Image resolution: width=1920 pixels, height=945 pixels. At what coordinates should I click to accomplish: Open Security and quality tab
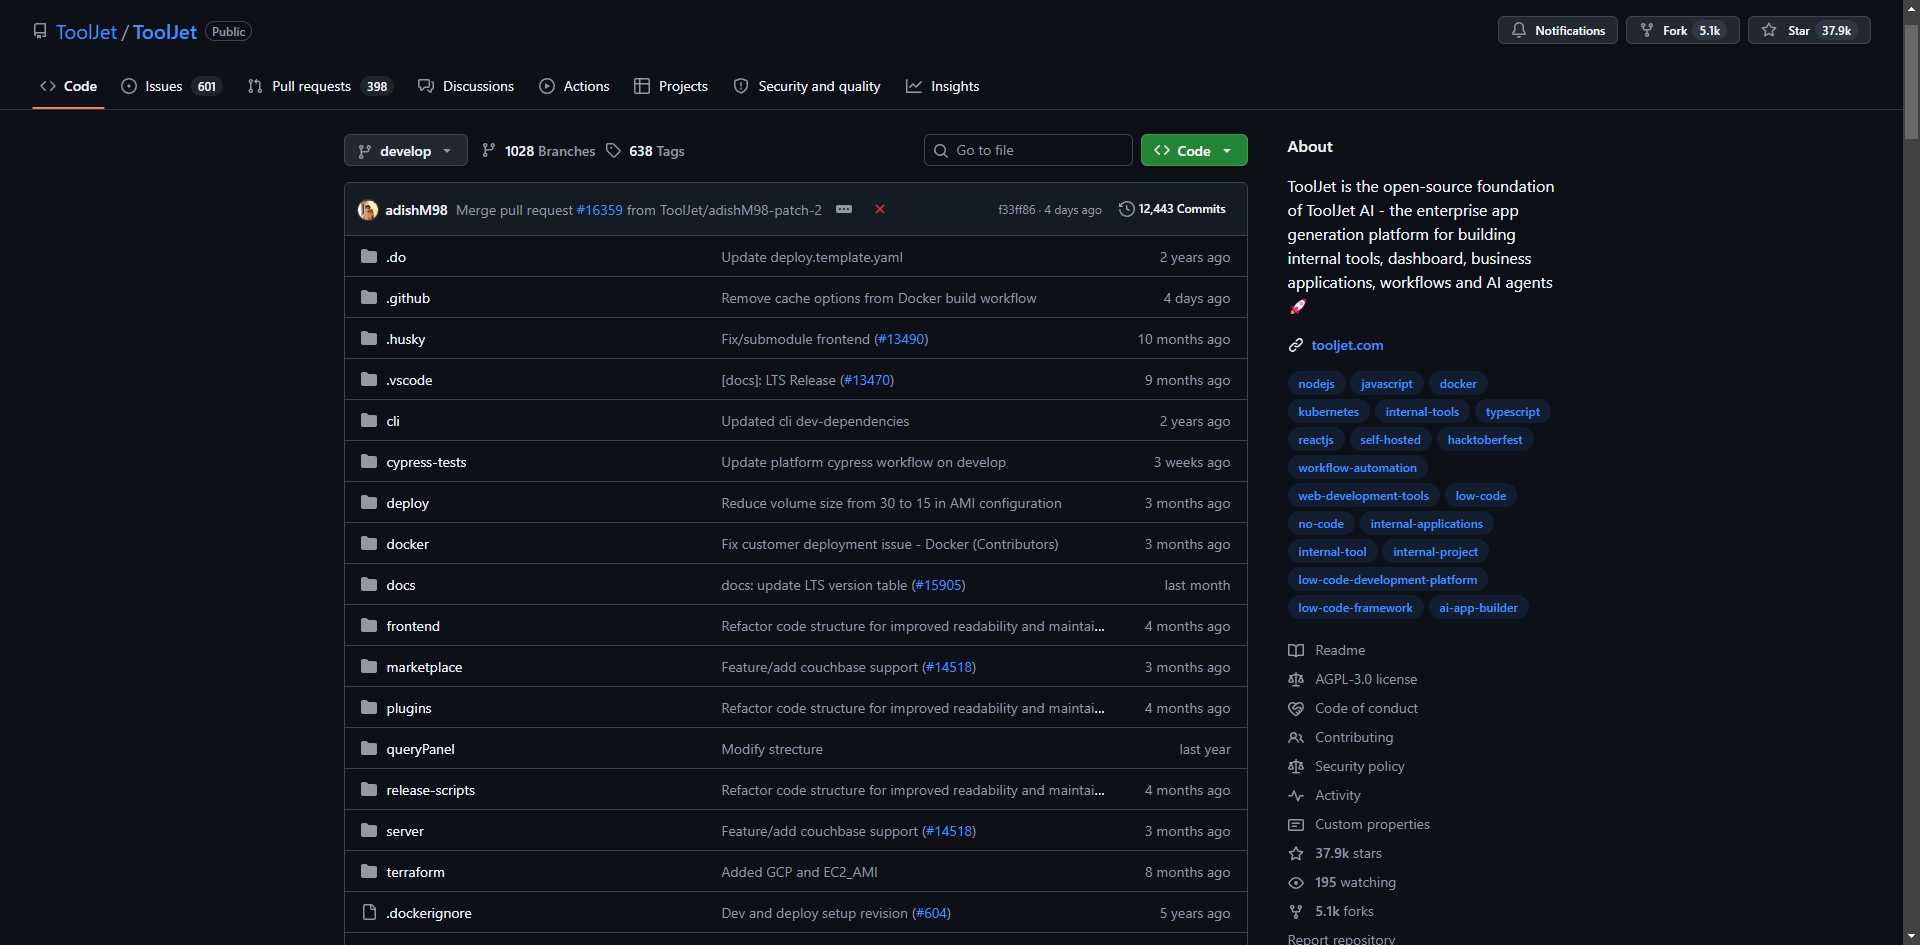(x=807, y=86)
